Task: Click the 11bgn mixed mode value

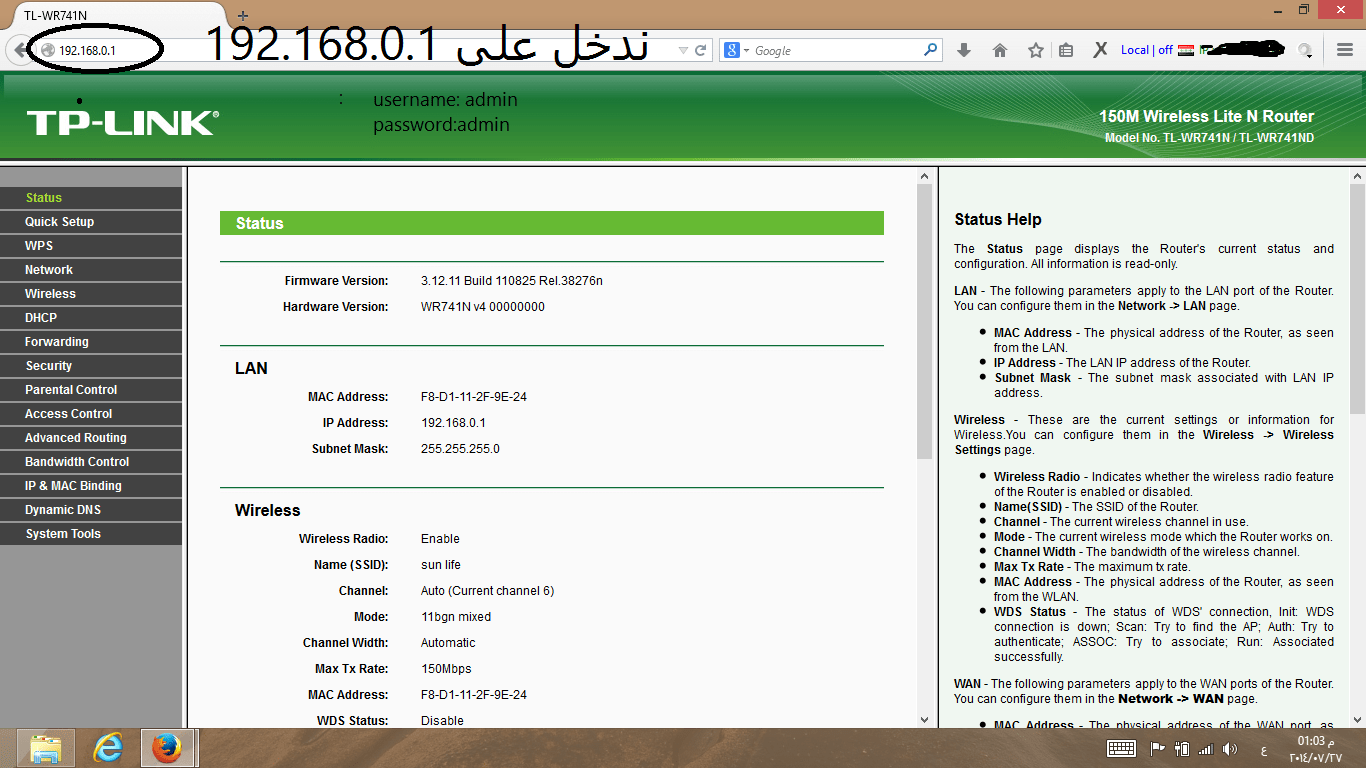Action: 456,617
